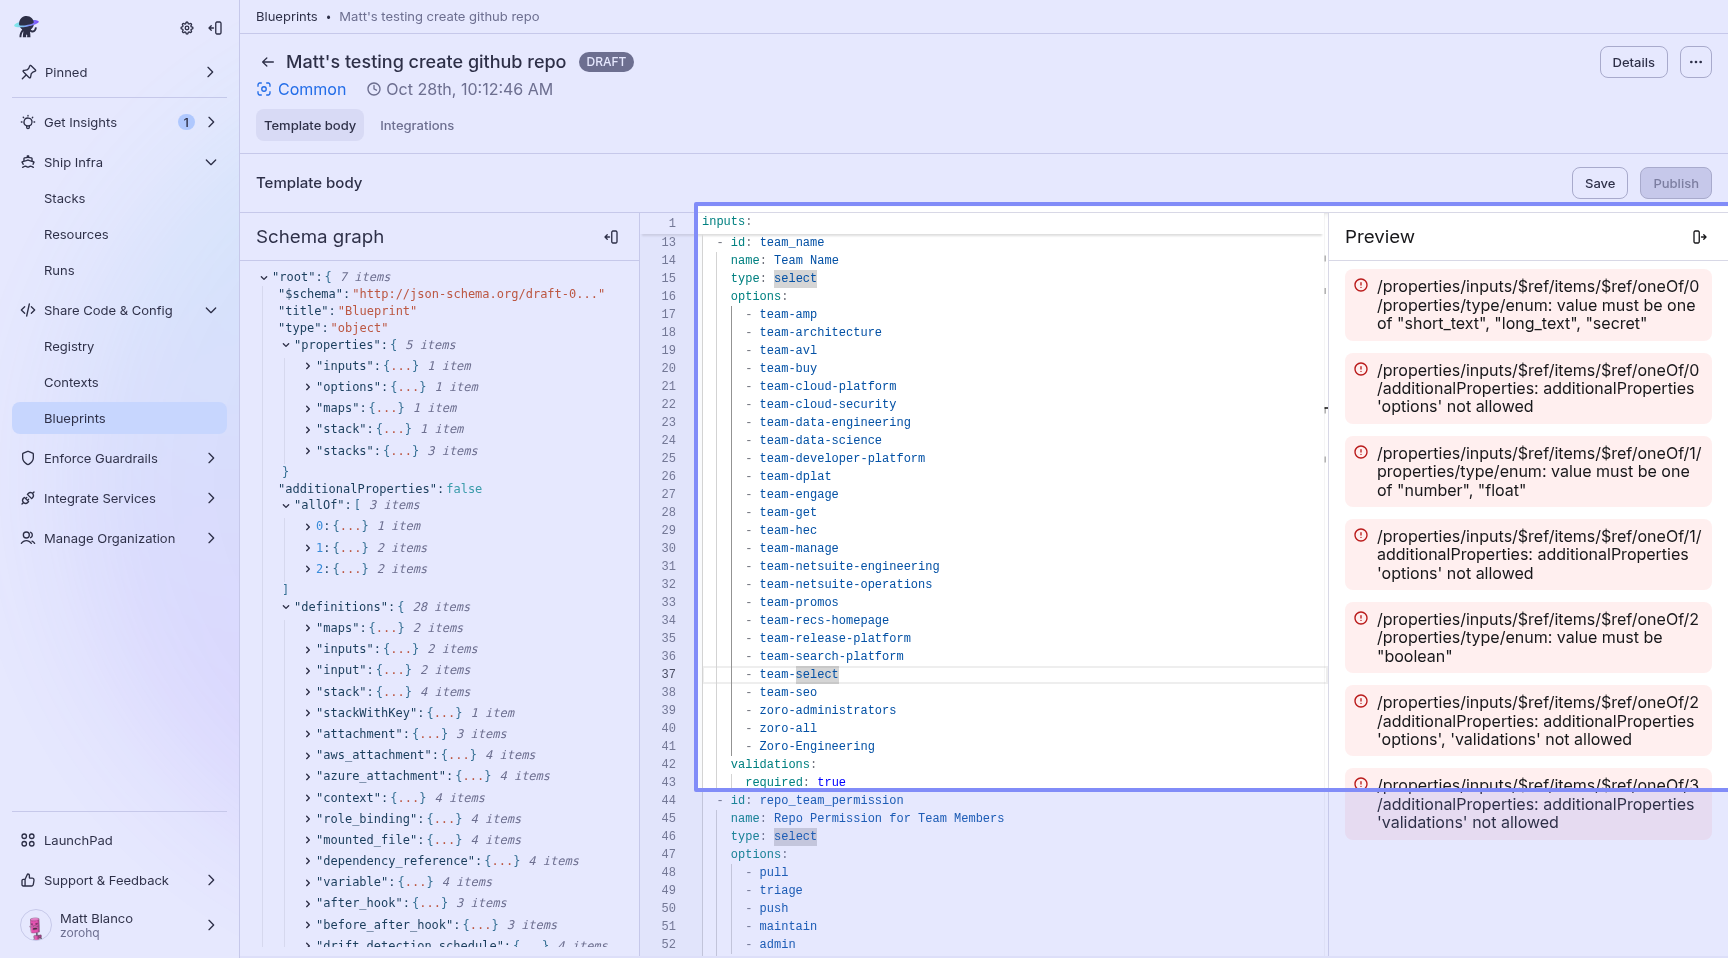
Task: Click line 37 team-select in editor
Action: coord(798,675)
